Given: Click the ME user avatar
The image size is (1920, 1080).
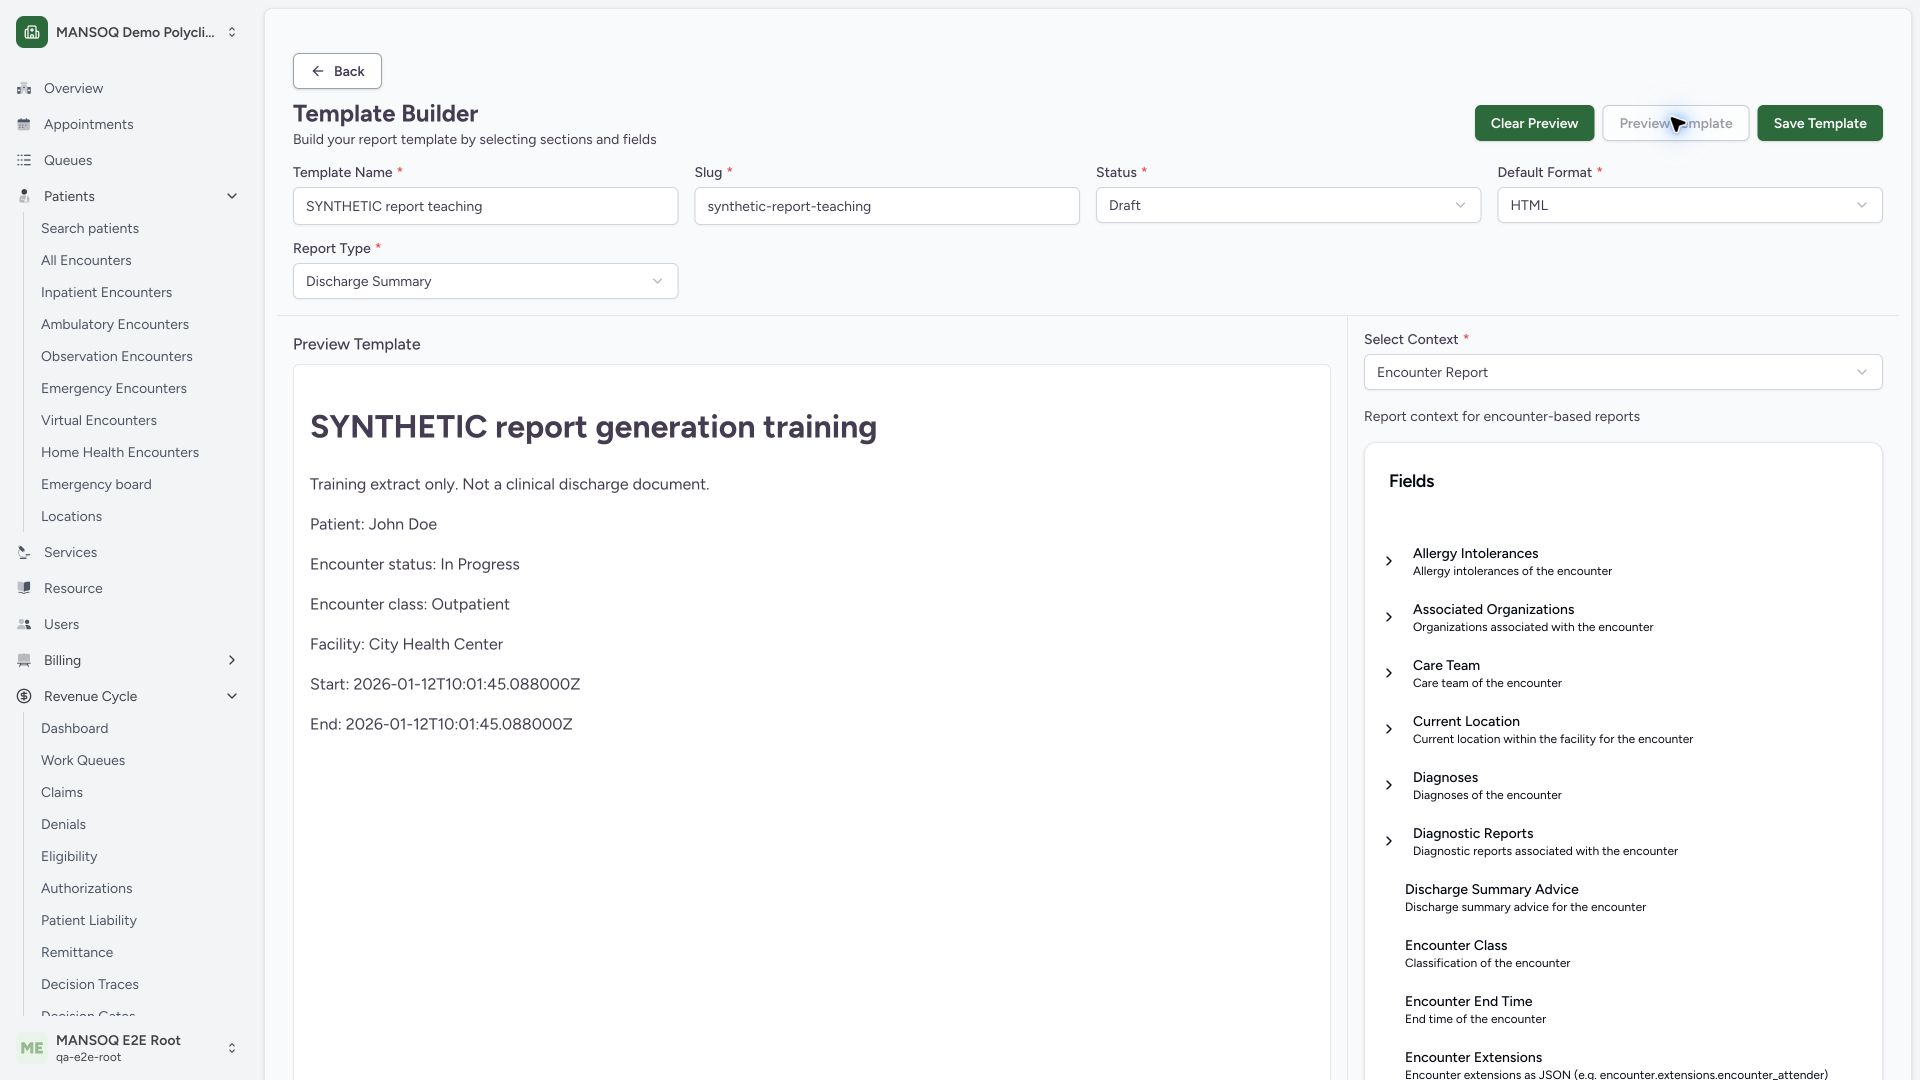Looking at the screenshot, I should pos(32,1048).
